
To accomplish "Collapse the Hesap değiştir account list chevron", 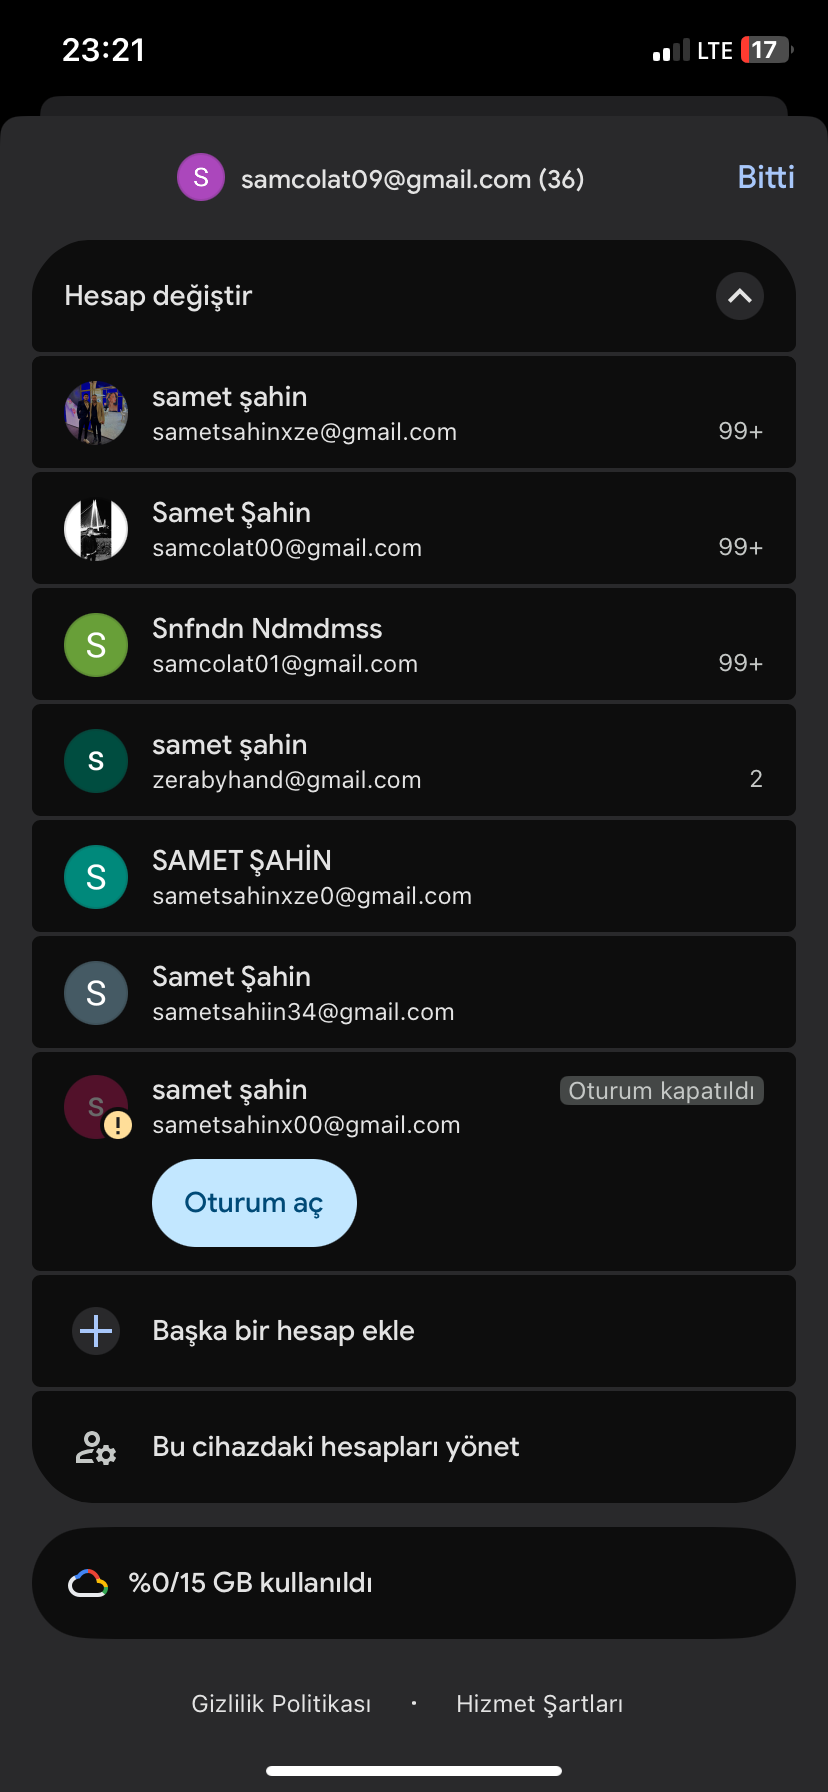I will pos(740,296).
